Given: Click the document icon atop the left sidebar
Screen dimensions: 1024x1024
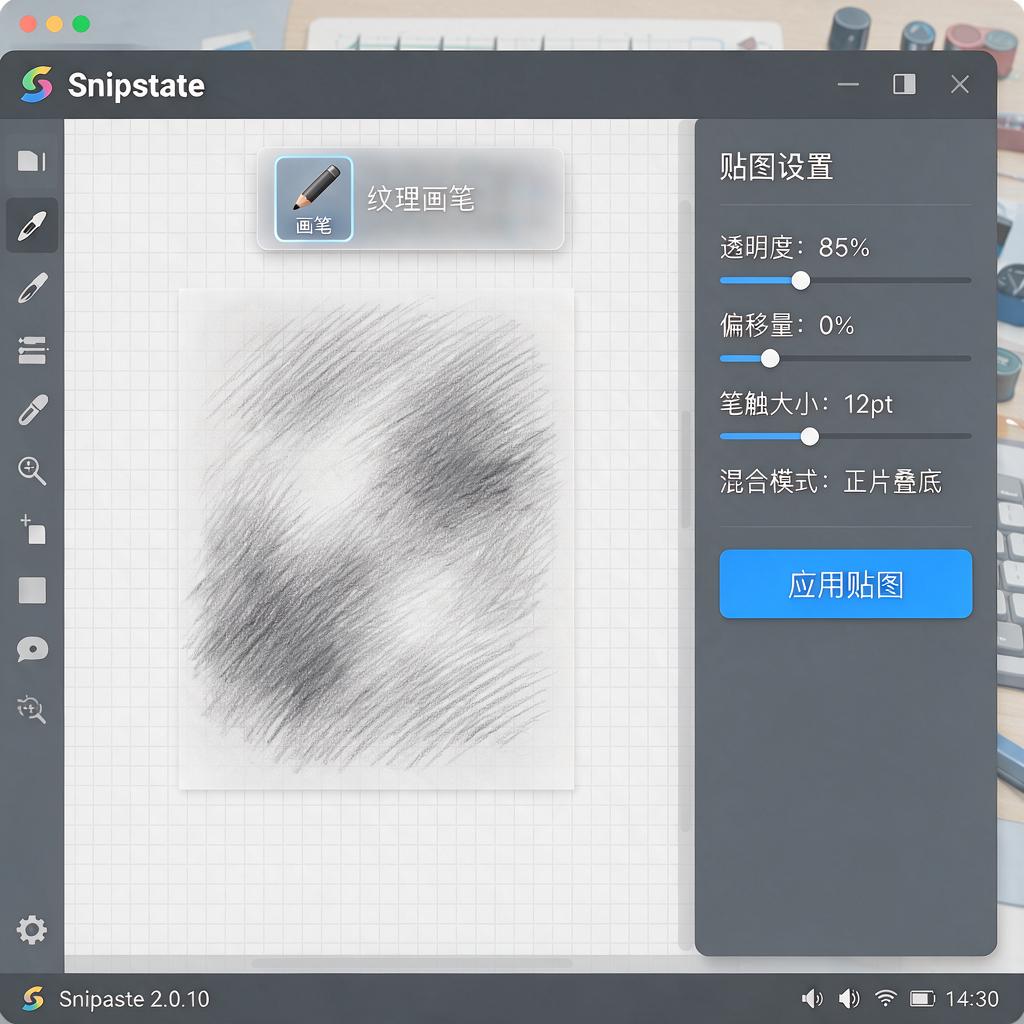Looking at the screenshot, I should coord(31,161).
